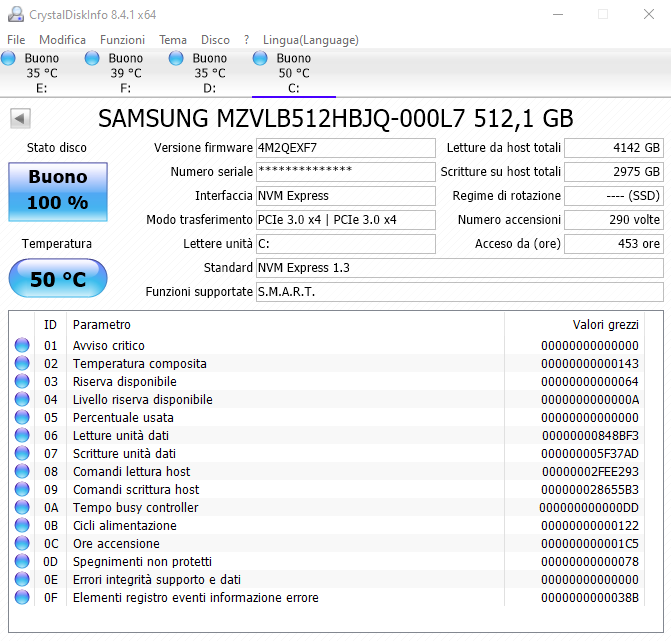Click status orb for Spegnimenti non protetti row
671x641 pixels.
pyautogui.click(x=22, y=561)
